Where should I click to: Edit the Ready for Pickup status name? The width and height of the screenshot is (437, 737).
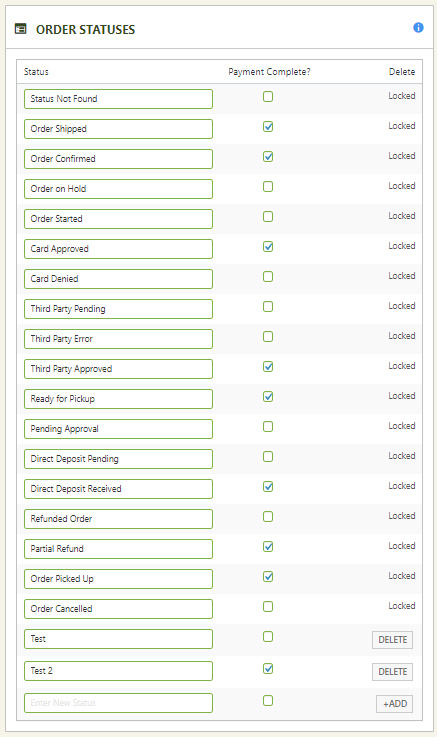[x=118, y=399]
